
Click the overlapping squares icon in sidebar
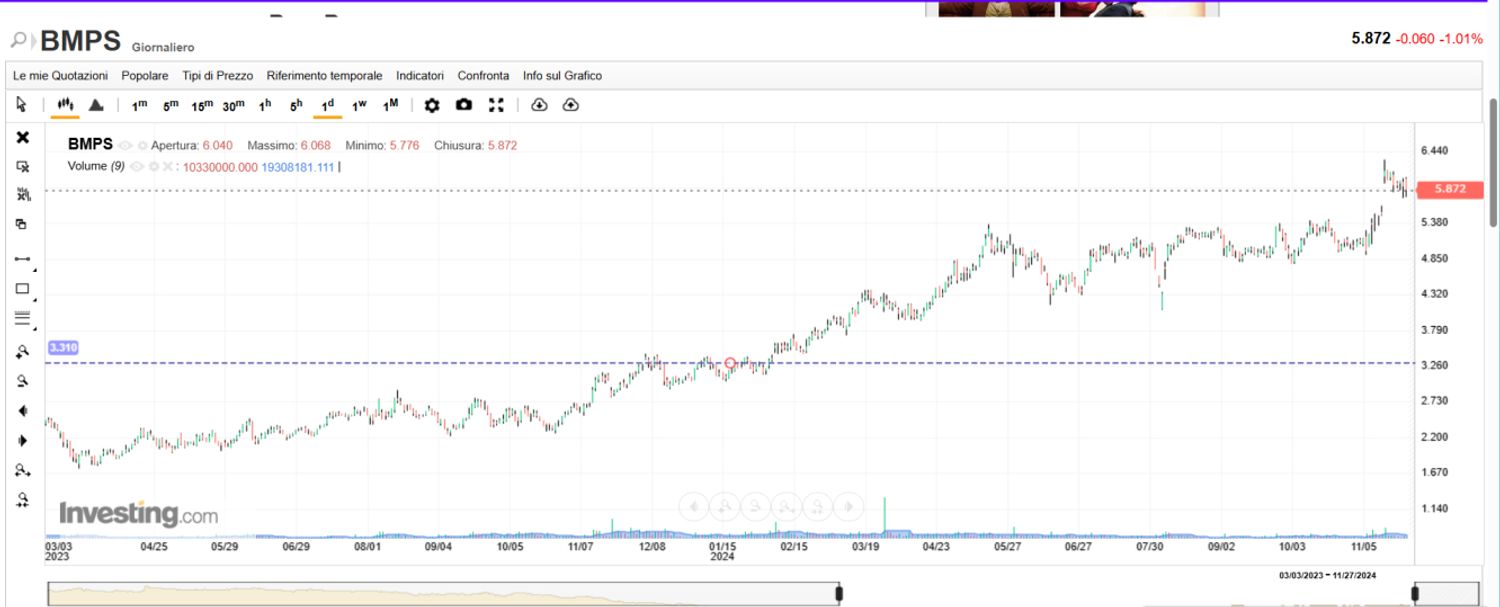pos(22,224)
